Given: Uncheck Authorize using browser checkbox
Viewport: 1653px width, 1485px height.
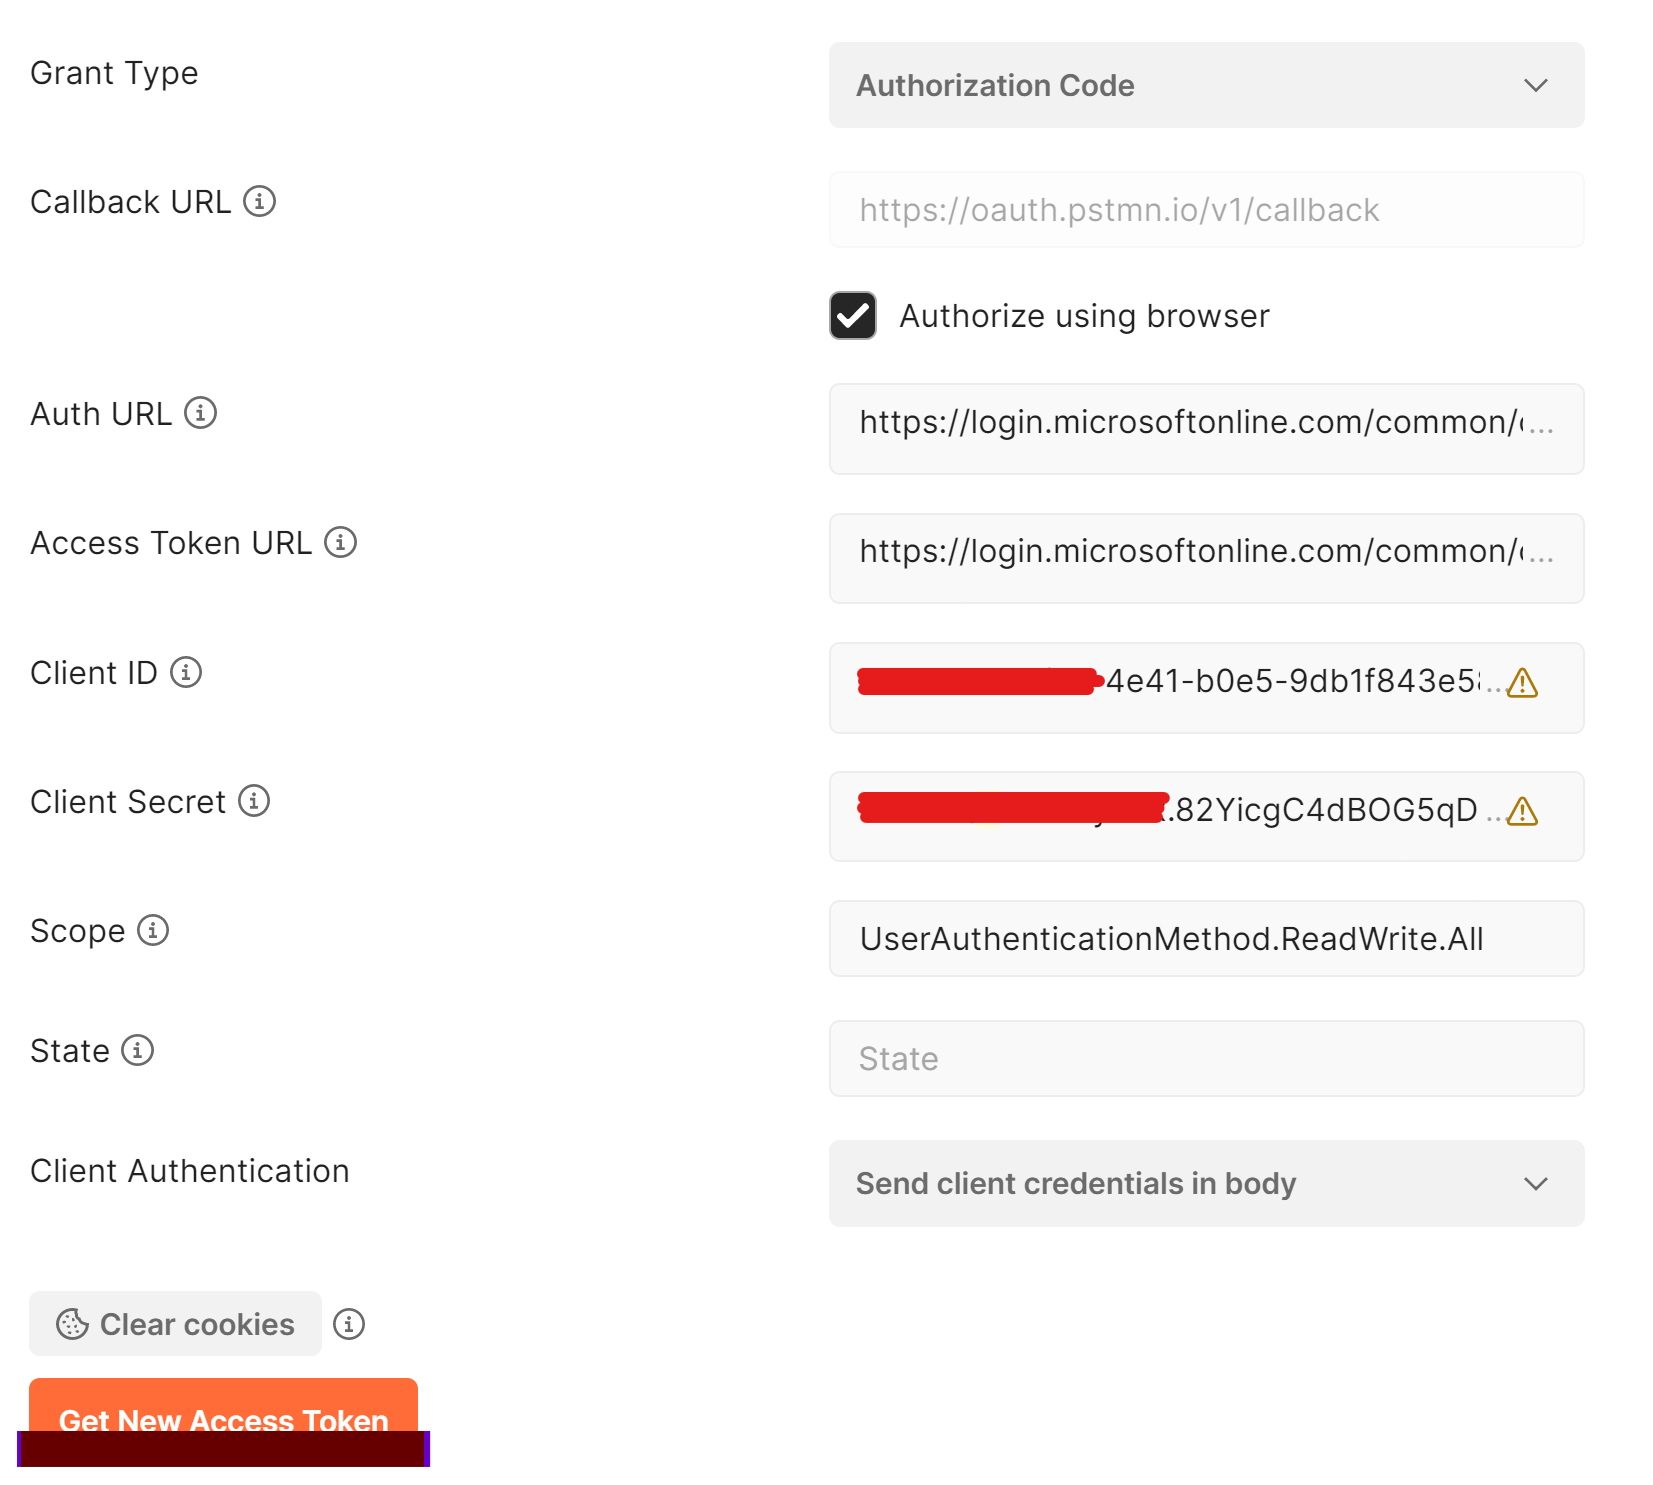Looking at the screenshot, I should (x=853, y=316).
